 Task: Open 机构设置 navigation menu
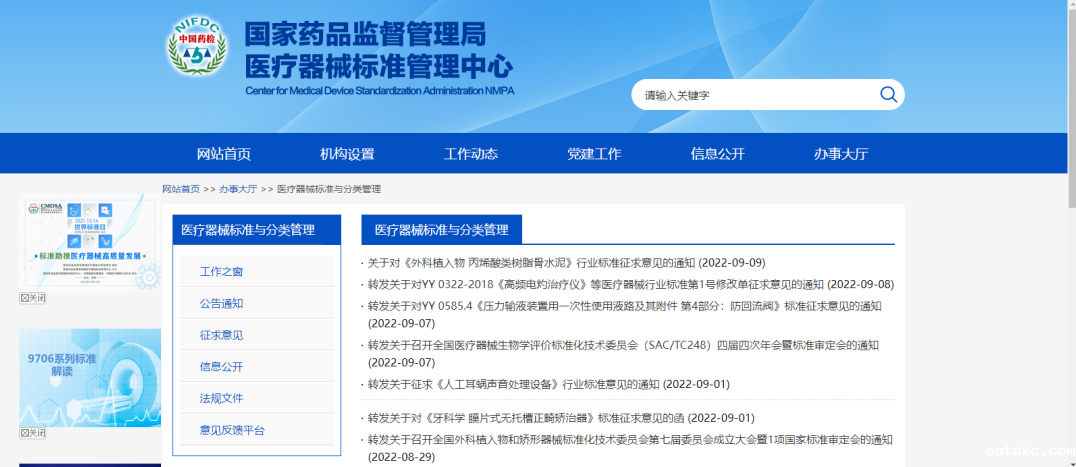click(x=347, y=154)
